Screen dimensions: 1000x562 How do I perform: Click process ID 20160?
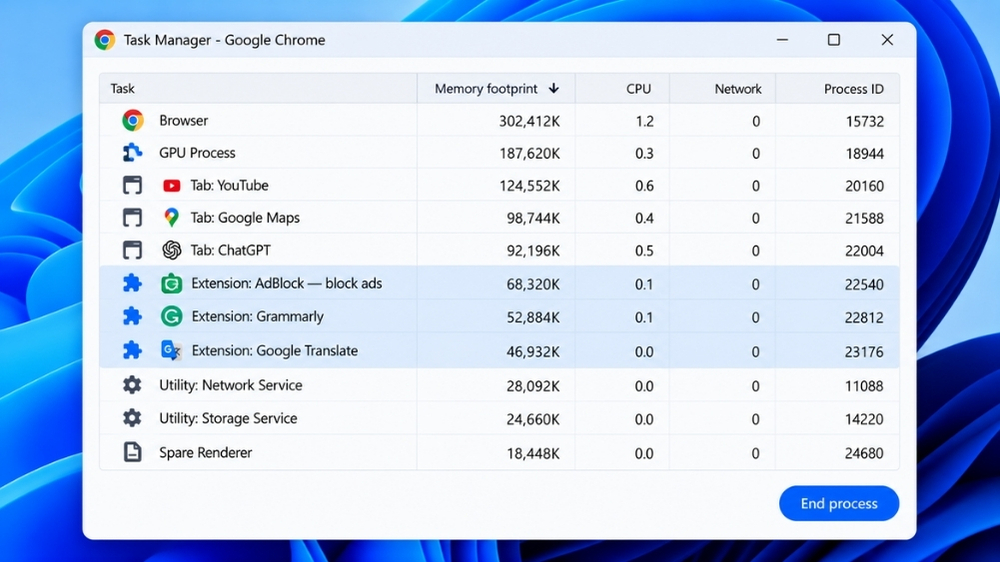864,186
